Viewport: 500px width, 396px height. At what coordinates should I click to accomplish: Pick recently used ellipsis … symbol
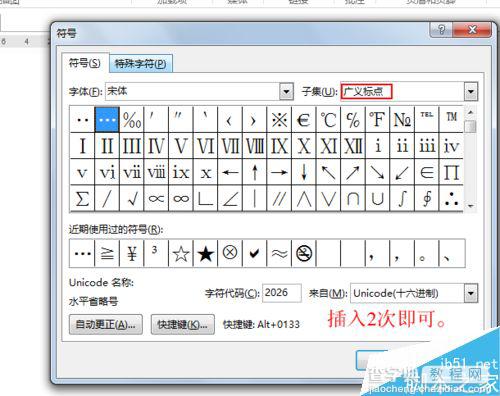click(82, 253)
